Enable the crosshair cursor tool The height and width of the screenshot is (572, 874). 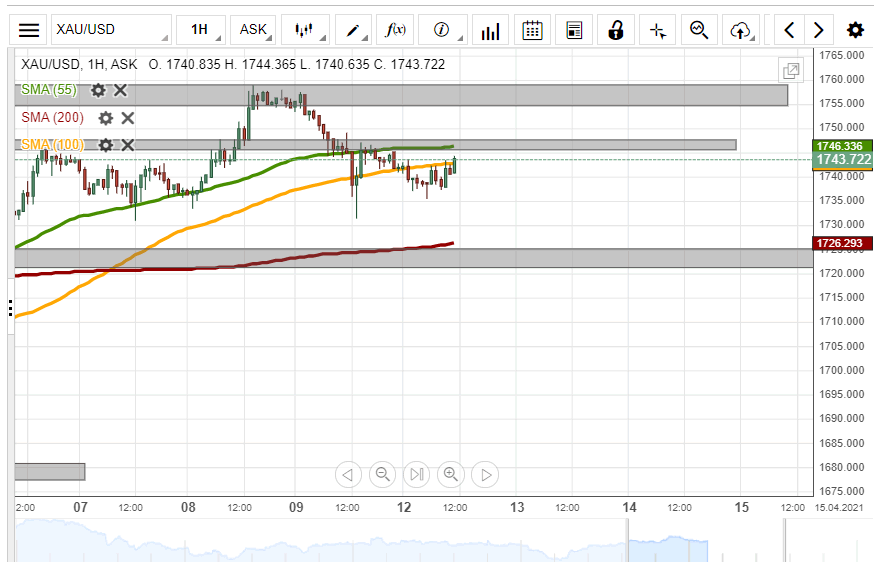[x=657, y=30]
